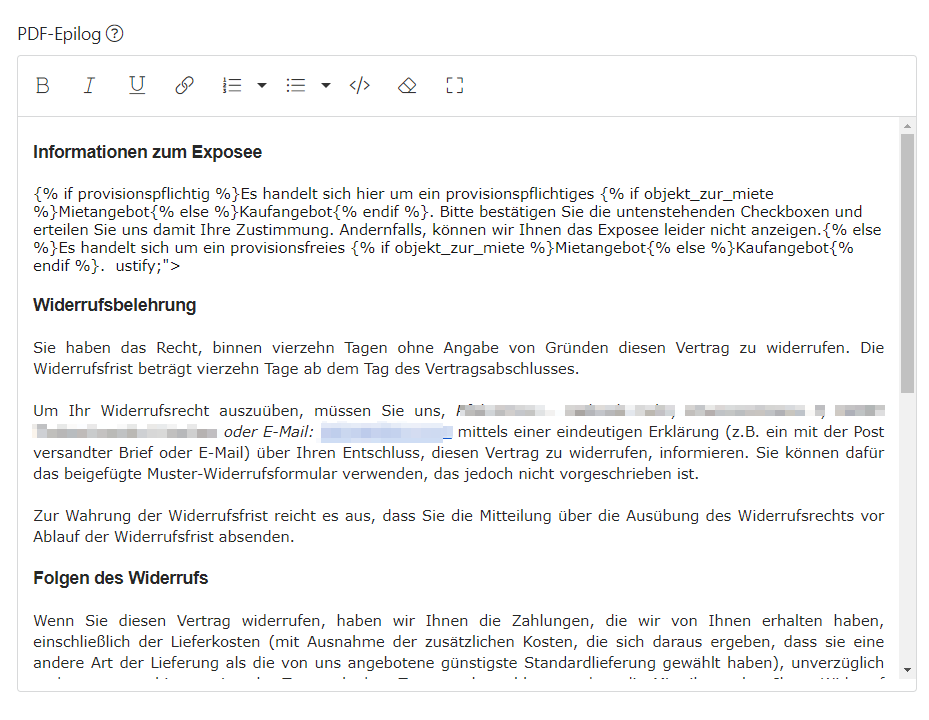Place cursor in 'Folgen des Widerrufs' heading
The image size is (929, 720).
click(x=120, y=578)
